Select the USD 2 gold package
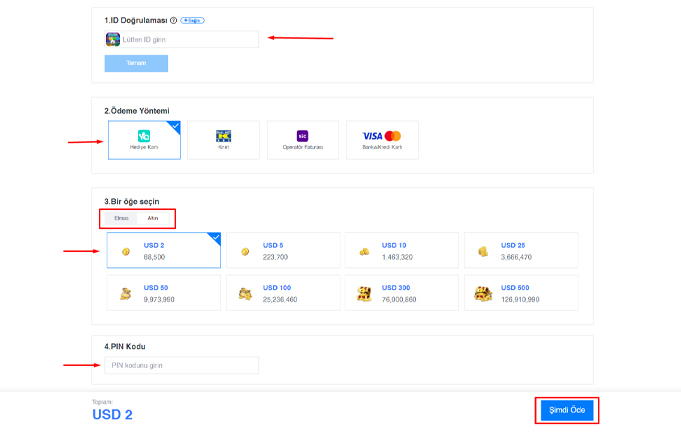The height and width of the screenshot is (434, 681). coord(163,250)
